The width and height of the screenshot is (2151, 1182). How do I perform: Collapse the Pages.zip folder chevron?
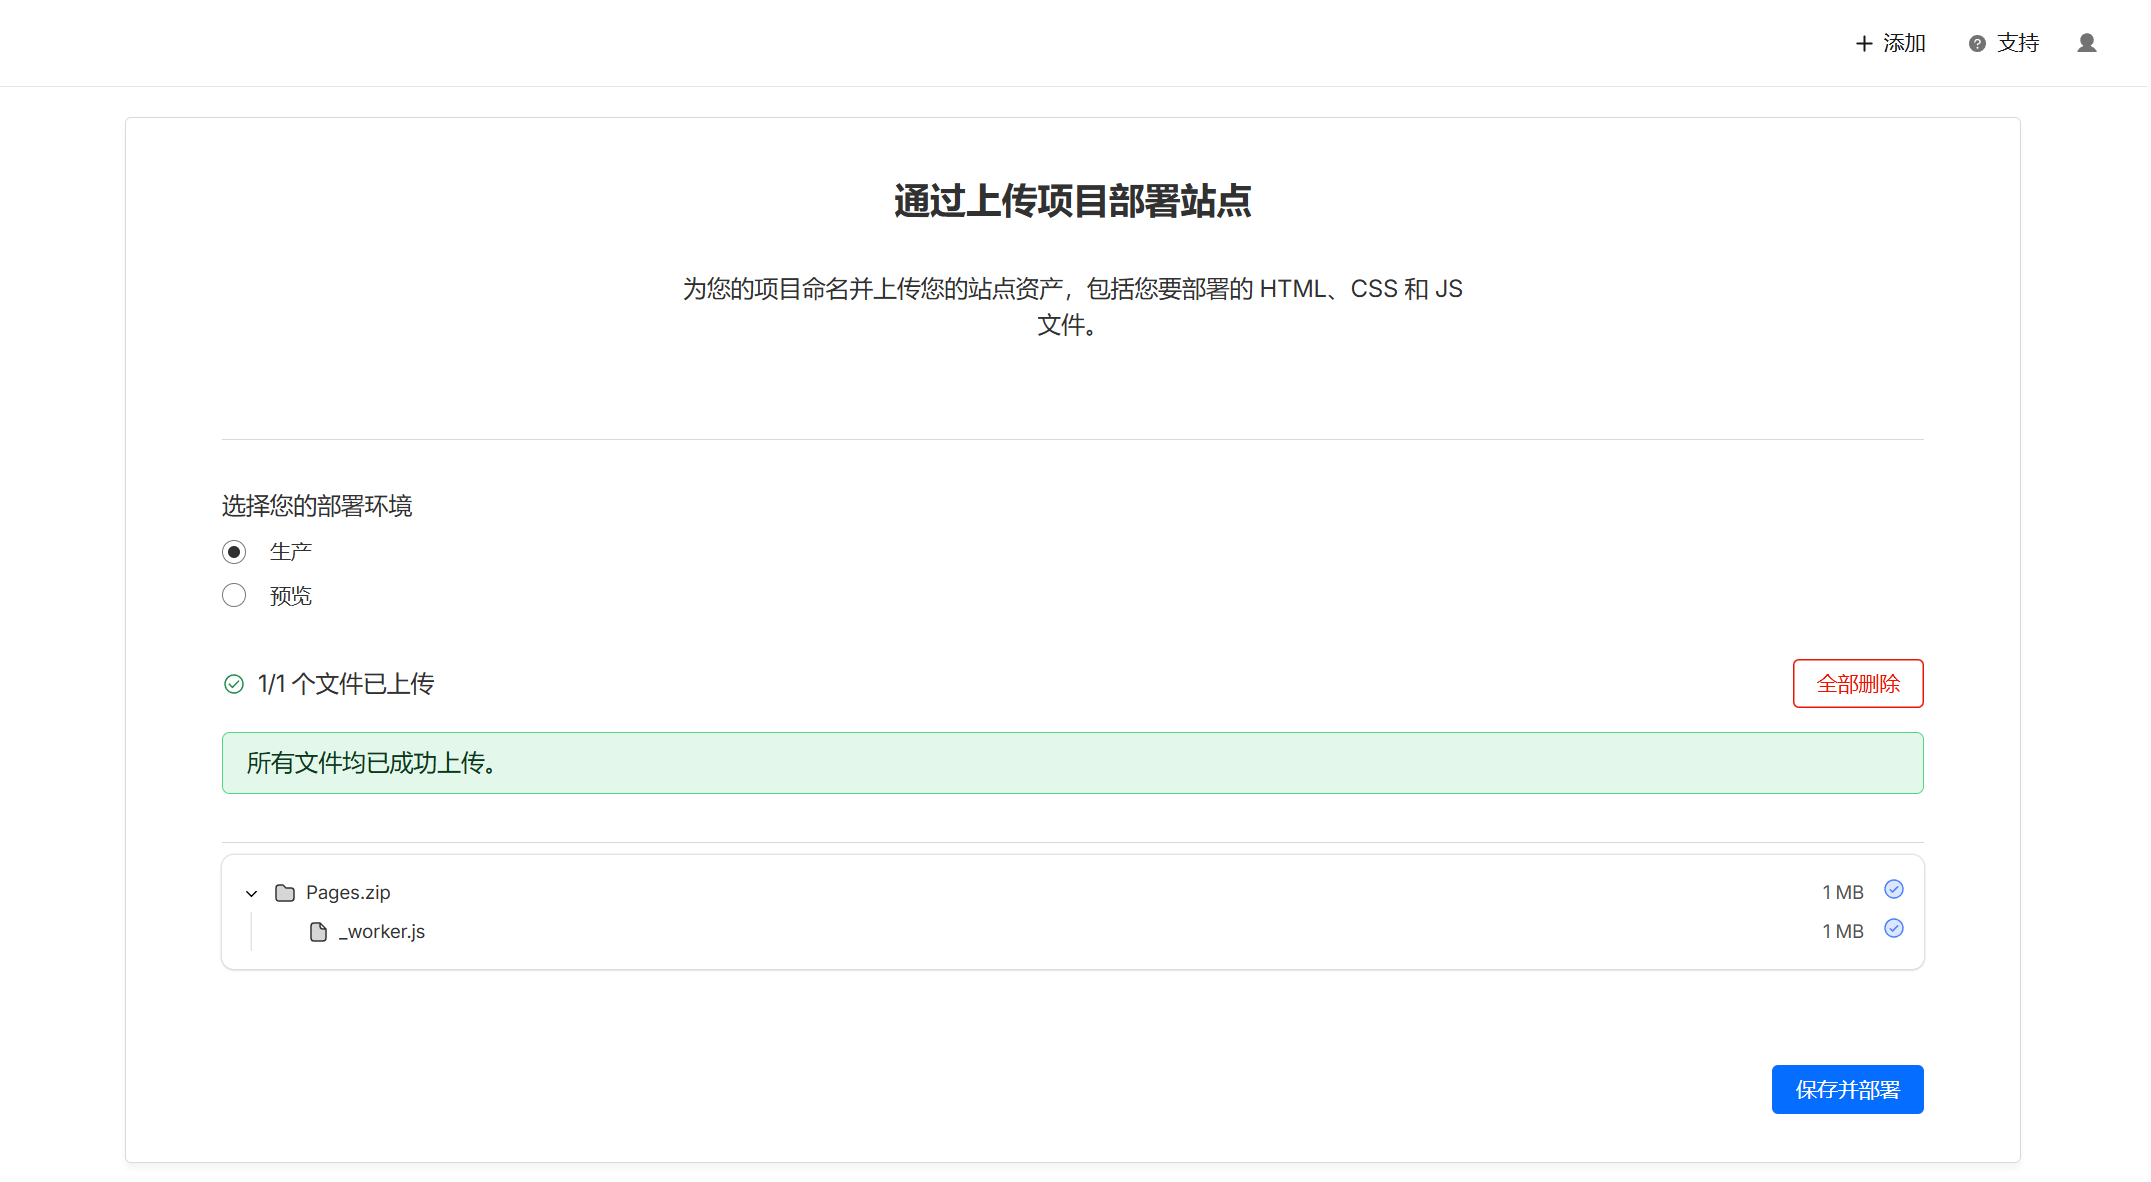(x=252, y=893)
